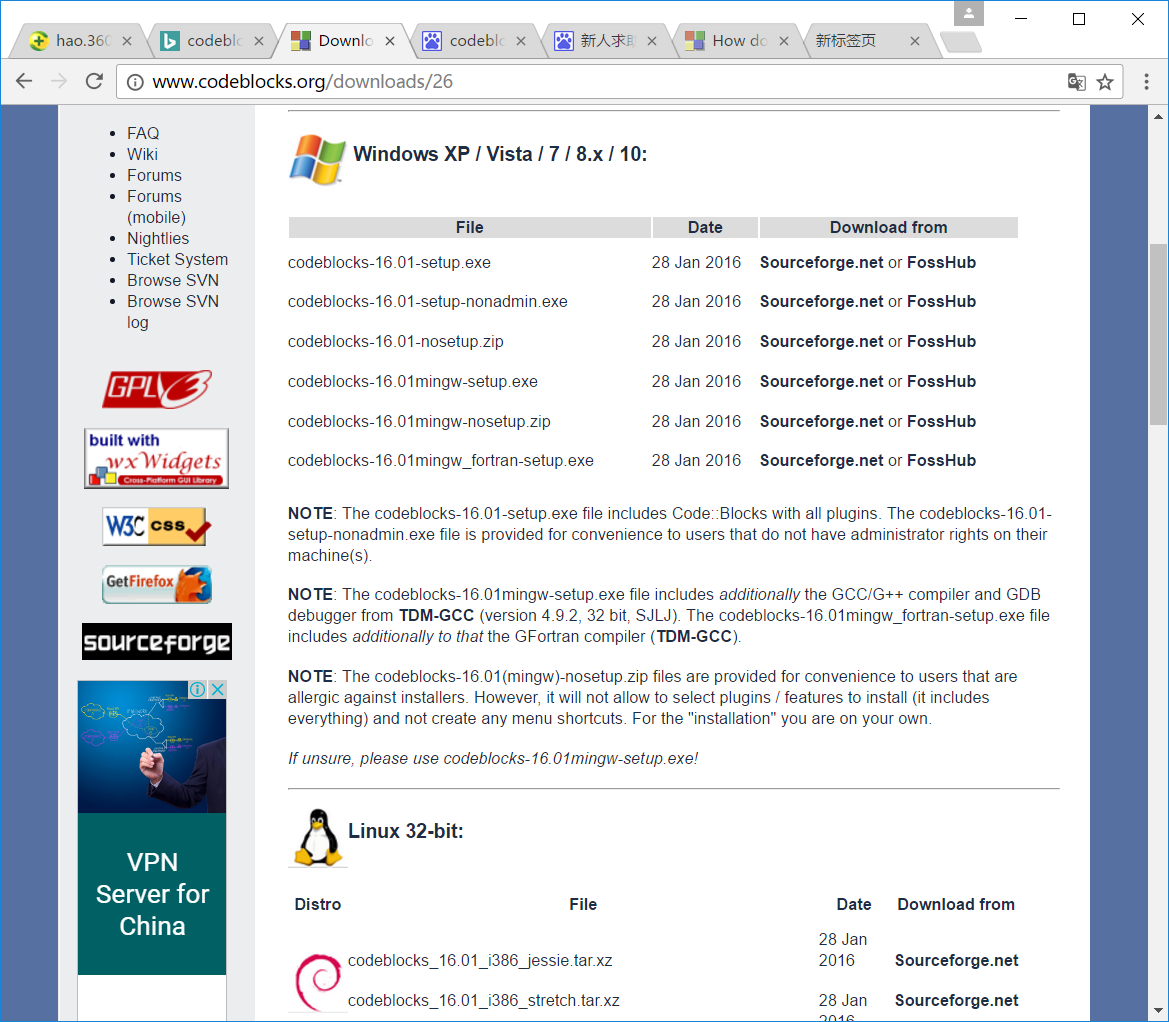
Task: Open the Forums sidebar link
Action: (154, 175)
